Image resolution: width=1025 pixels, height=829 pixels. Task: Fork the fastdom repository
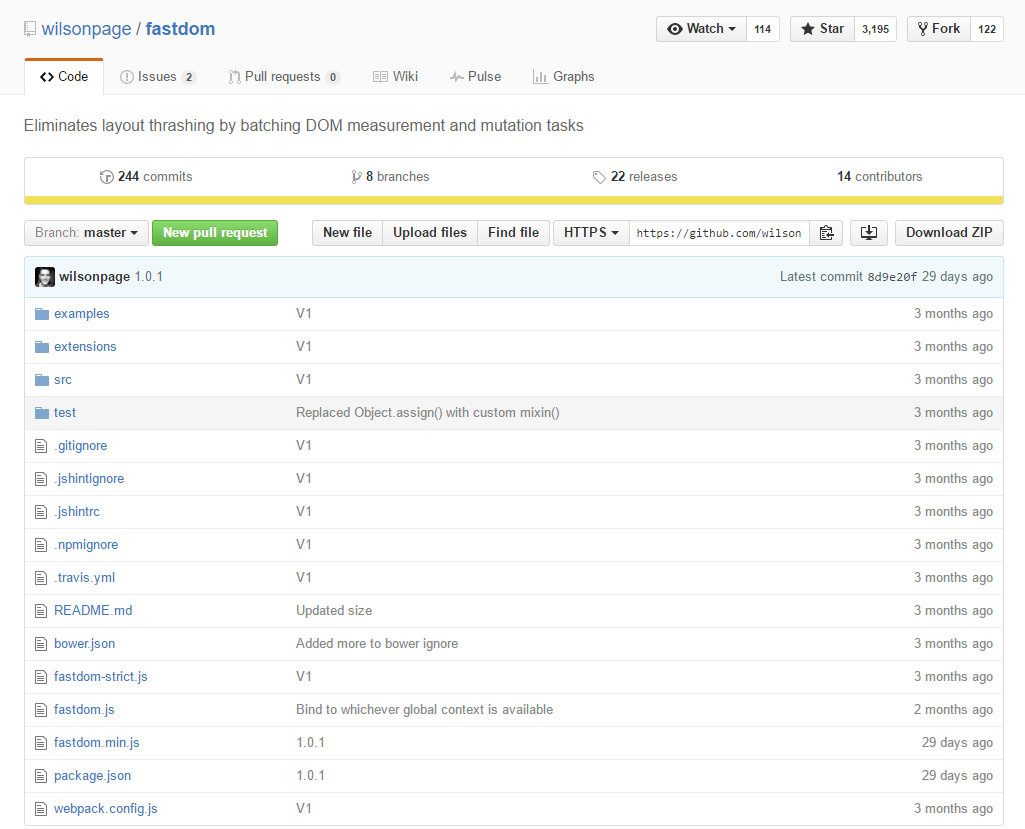pyautogui.click(x=939, y=29)
